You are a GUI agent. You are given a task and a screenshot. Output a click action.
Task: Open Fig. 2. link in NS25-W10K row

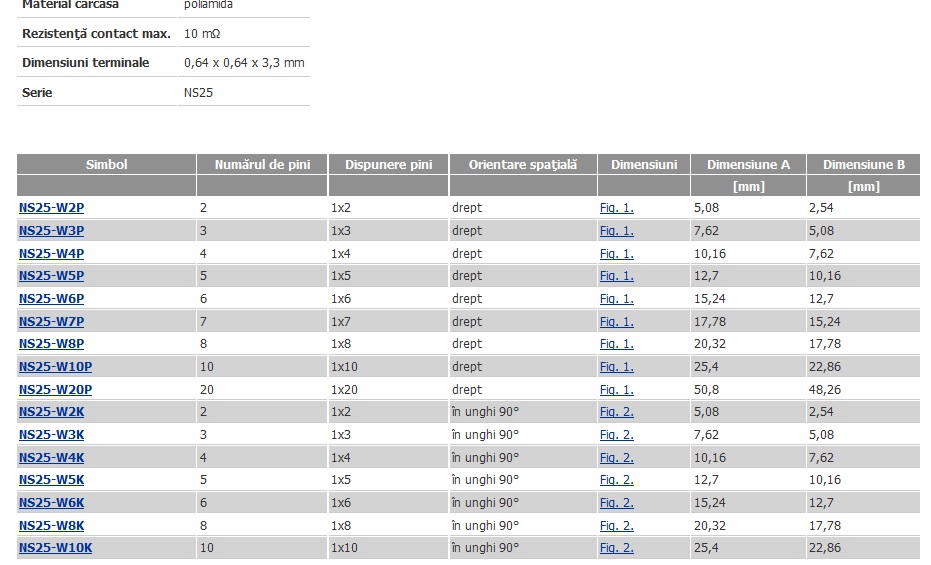pos(616,548)
